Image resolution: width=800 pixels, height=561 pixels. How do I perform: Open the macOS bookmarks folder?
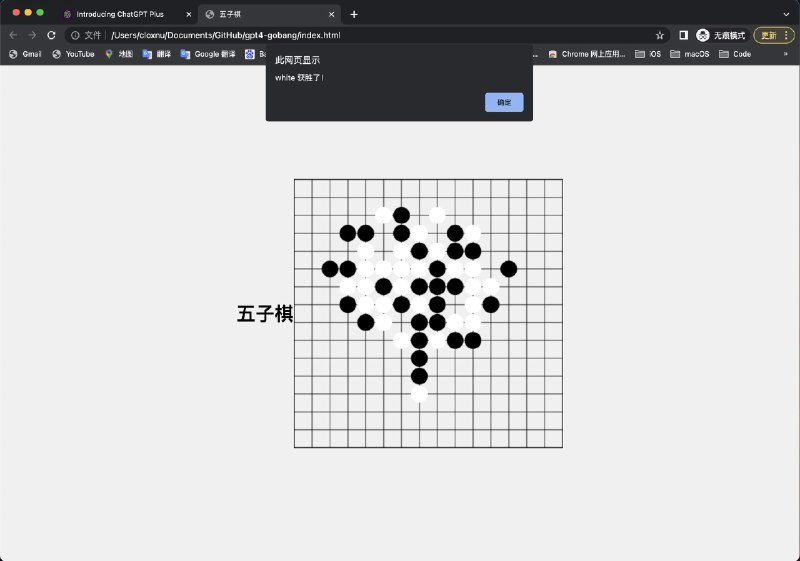(690, 54)
